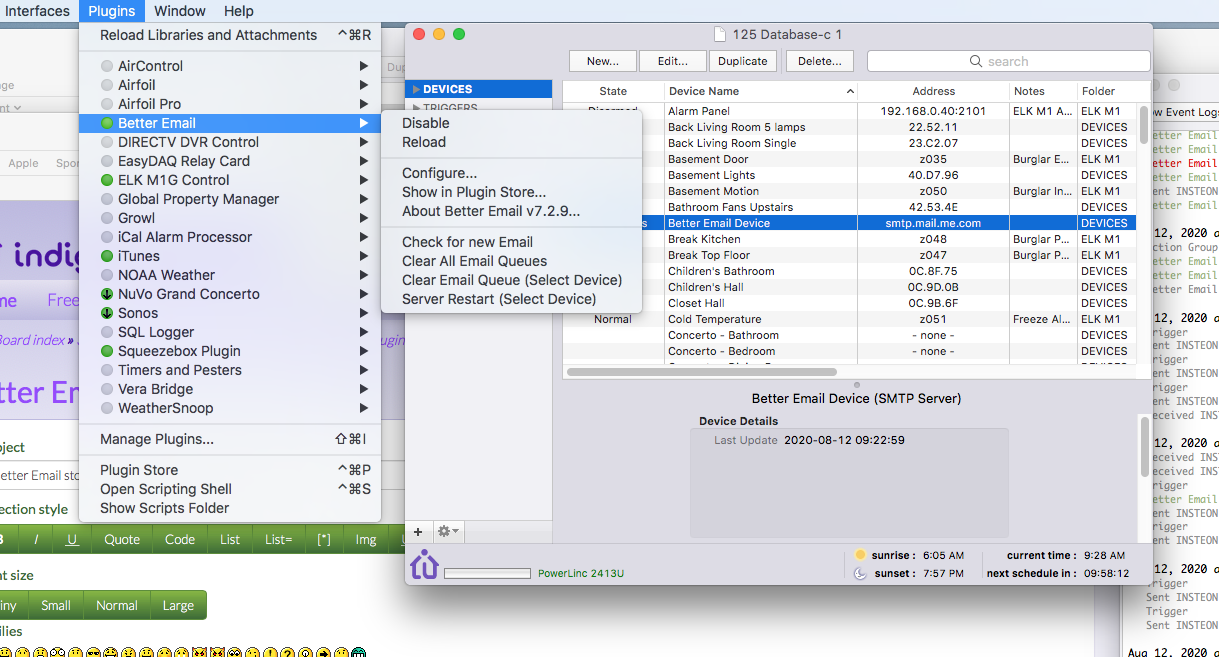This screenshot has width=1219, height=657.
Task: Select the Basement Lights device row
Action: [849, 175]
